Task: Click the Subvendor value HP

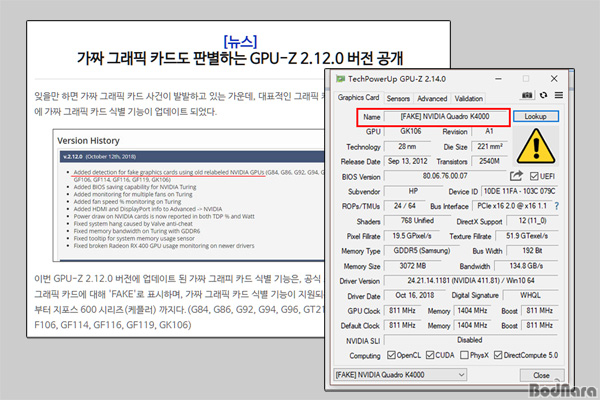Action: coord(413,191)
